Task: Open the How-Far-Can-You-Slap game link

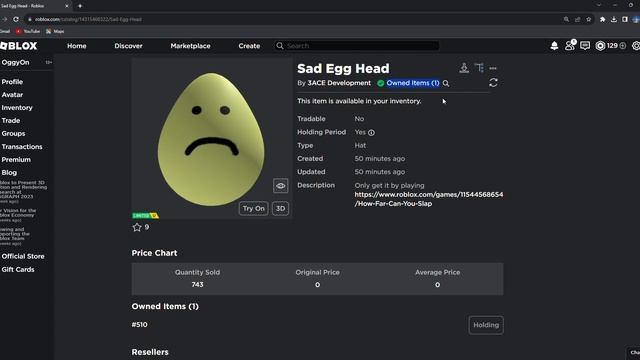Action: 429,199
